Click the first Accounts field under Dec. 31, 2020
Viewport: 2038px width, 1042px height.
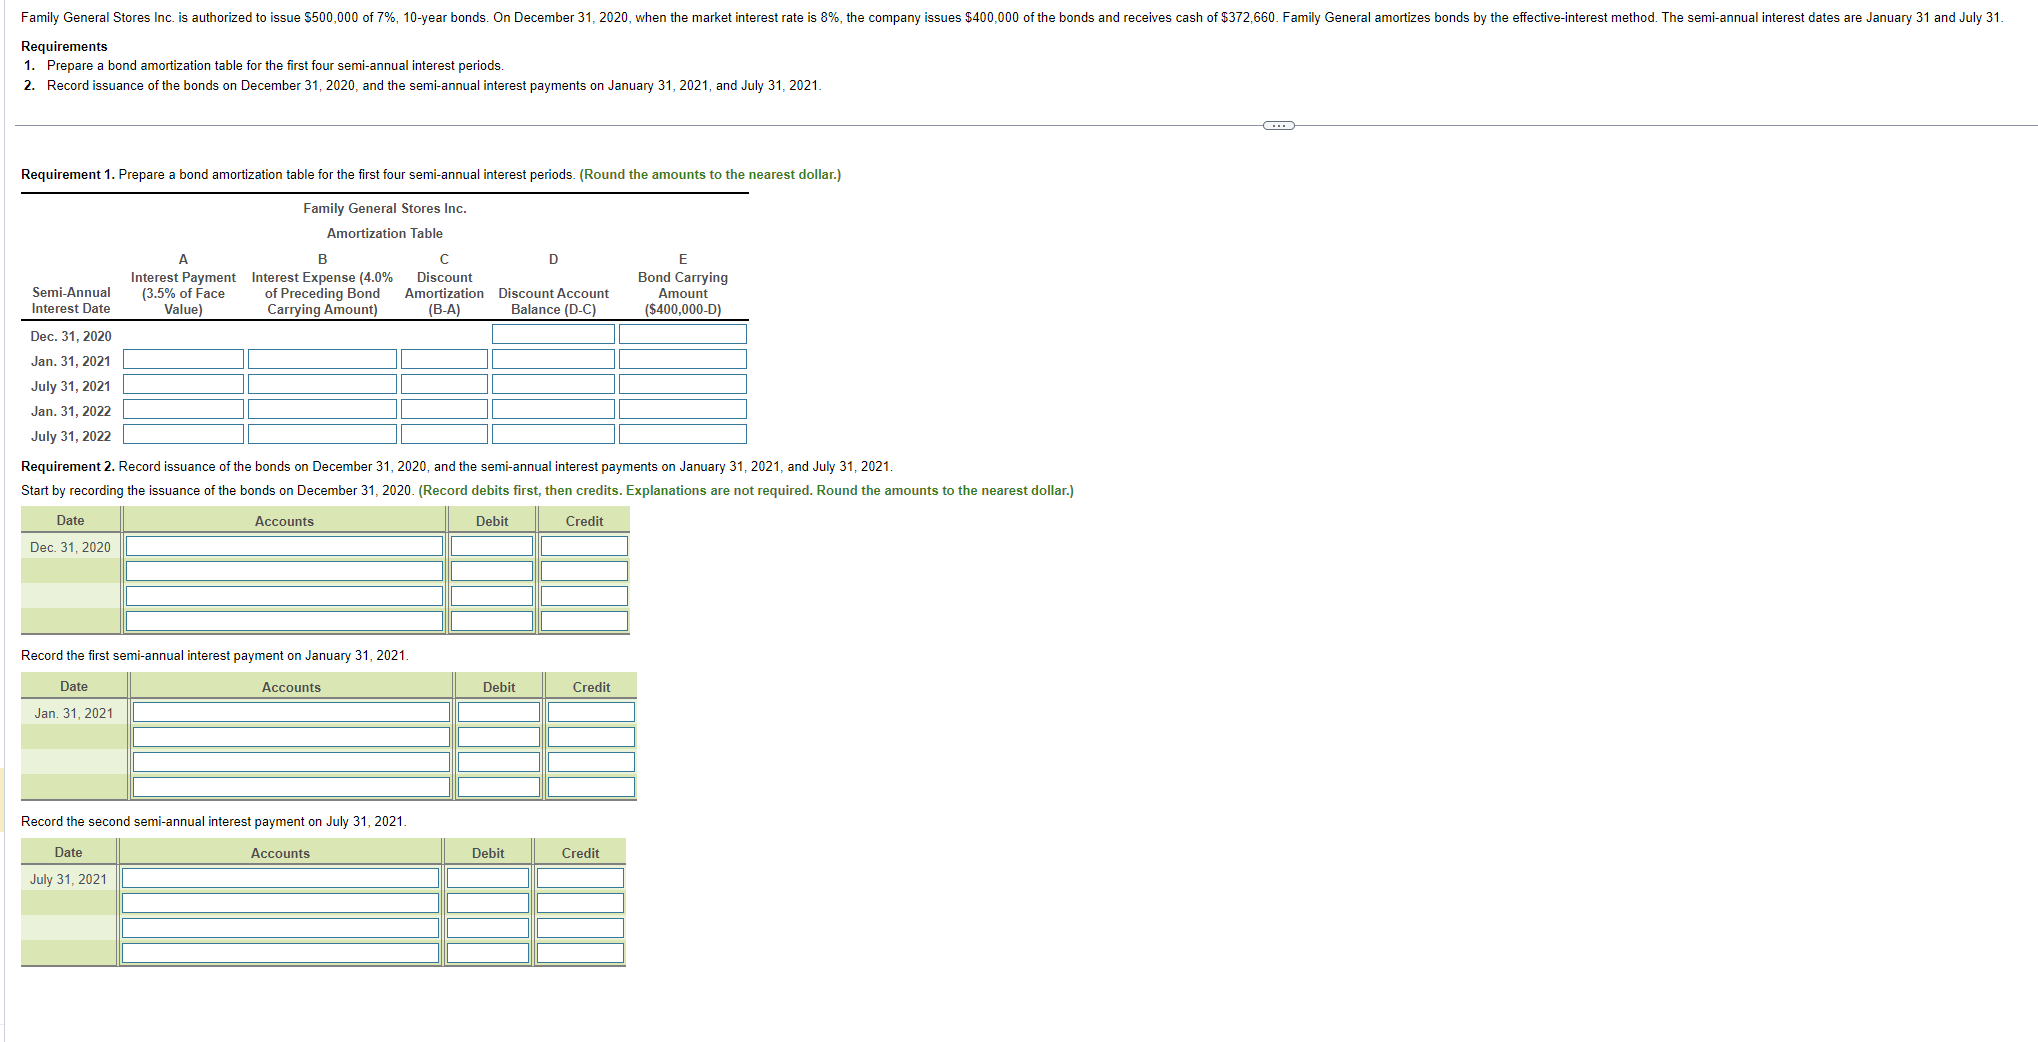click(x=284, y=546)
